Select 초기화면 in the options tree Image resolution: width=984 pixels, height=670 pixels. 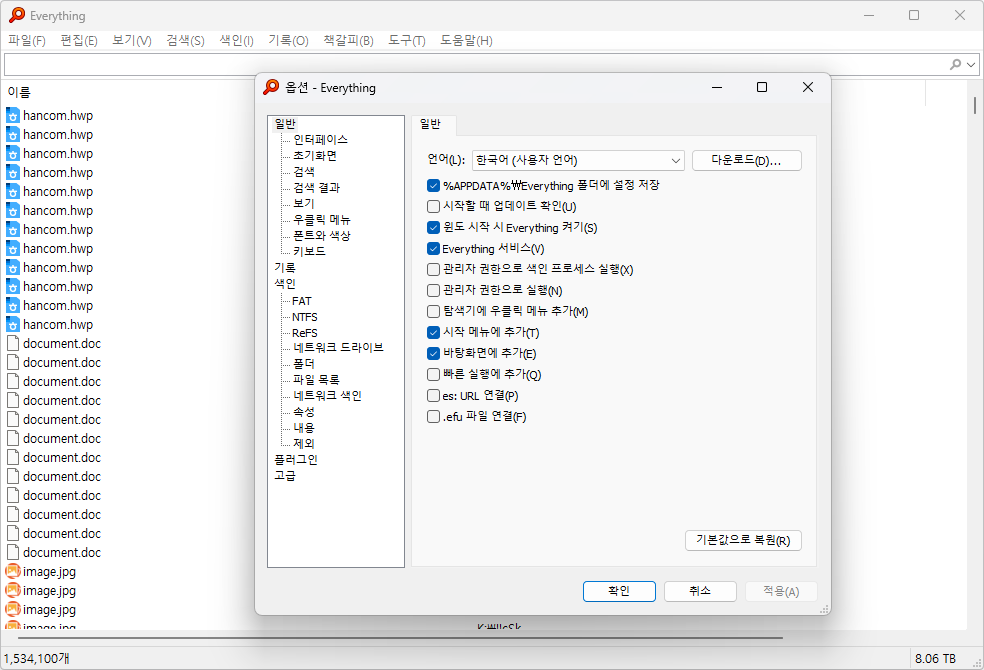click(x=315, y=156)
